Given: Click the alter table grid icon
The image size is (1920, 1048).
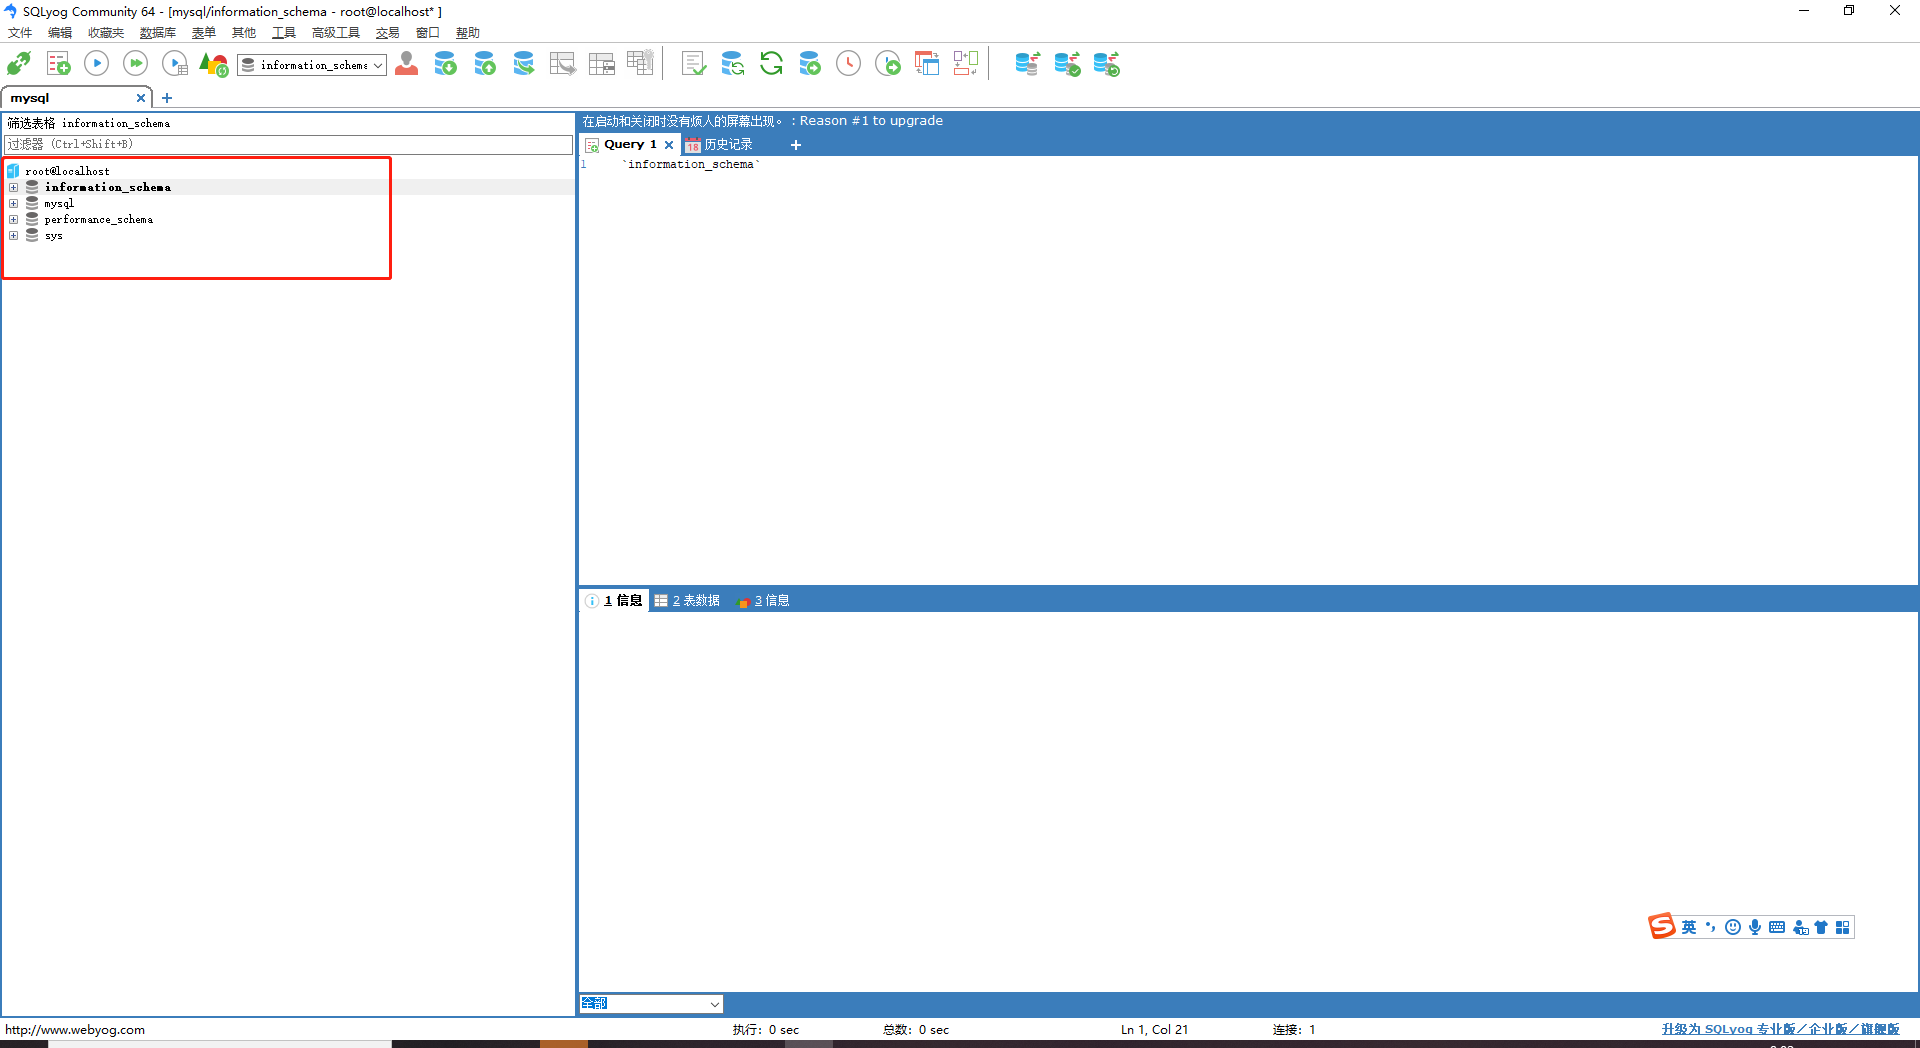Looking at the screenshot, I should 602,64.
